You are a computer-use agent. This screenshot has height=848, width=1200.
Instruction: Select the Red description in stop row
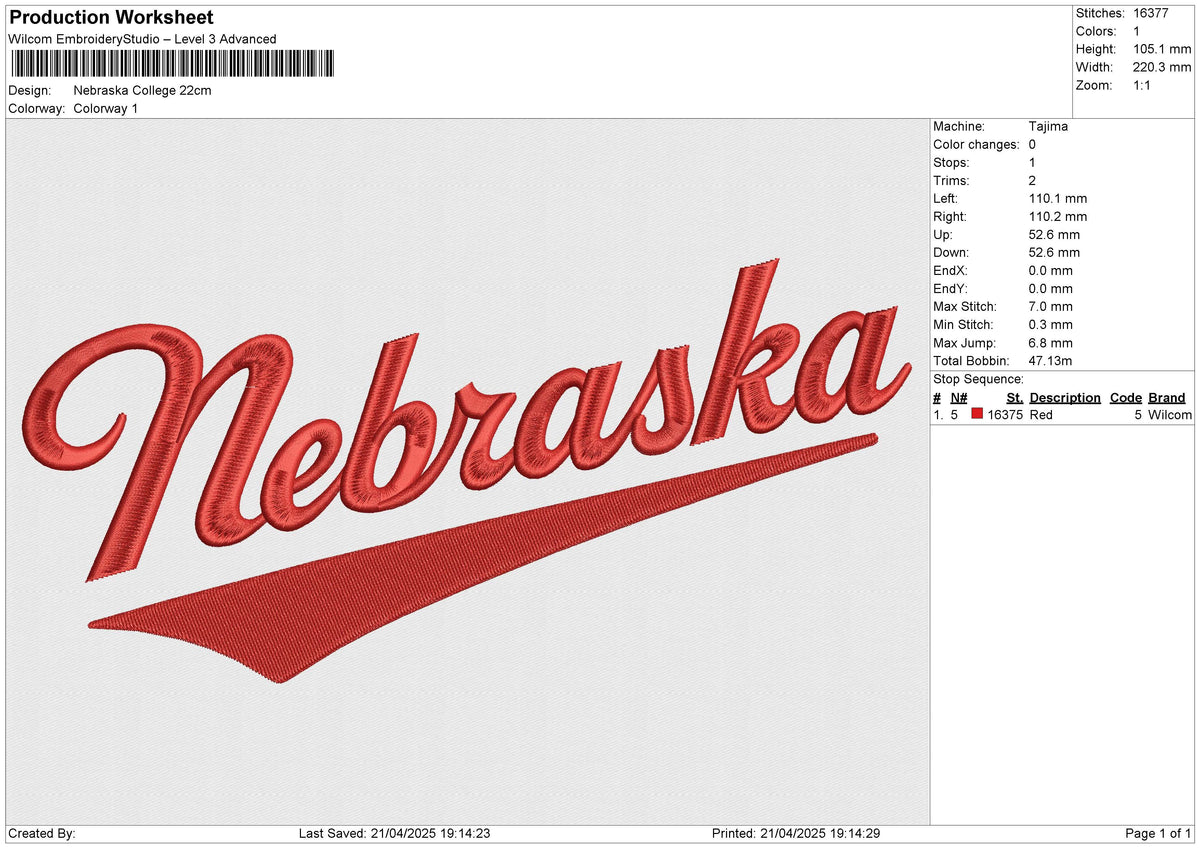1041,414
